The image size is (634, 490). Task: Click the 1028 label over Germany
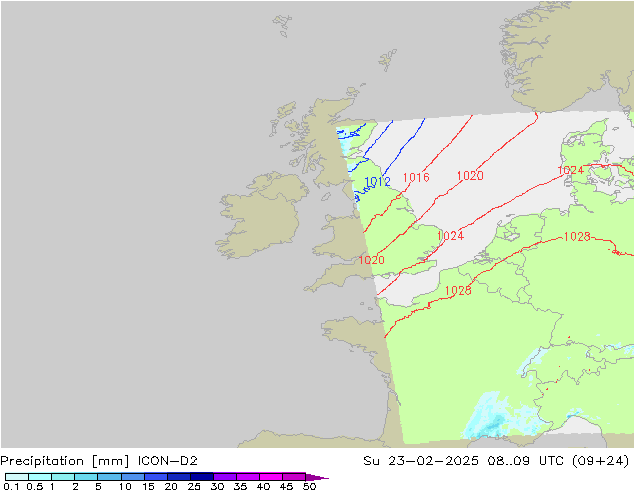577,237
